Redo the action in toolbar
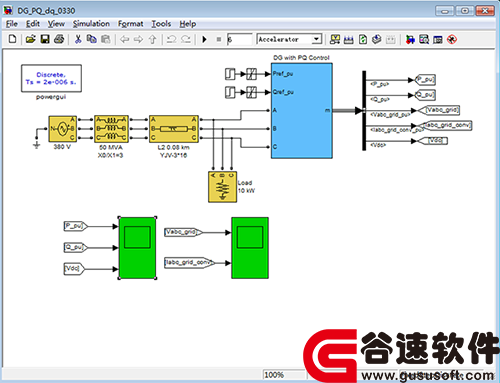 [186, 39]
